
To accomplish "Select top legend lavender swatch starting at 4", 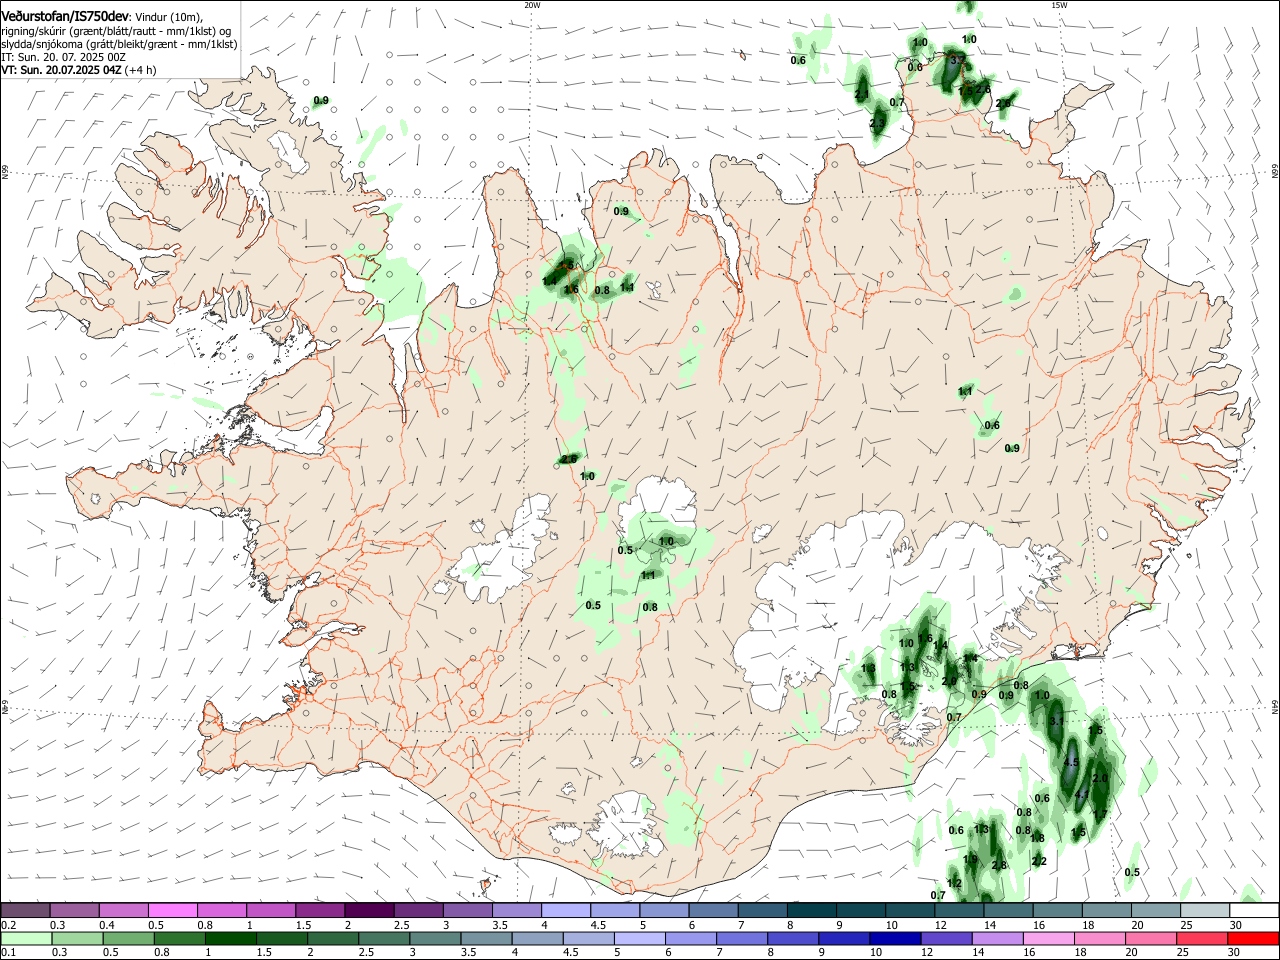I will coord(565,910).
